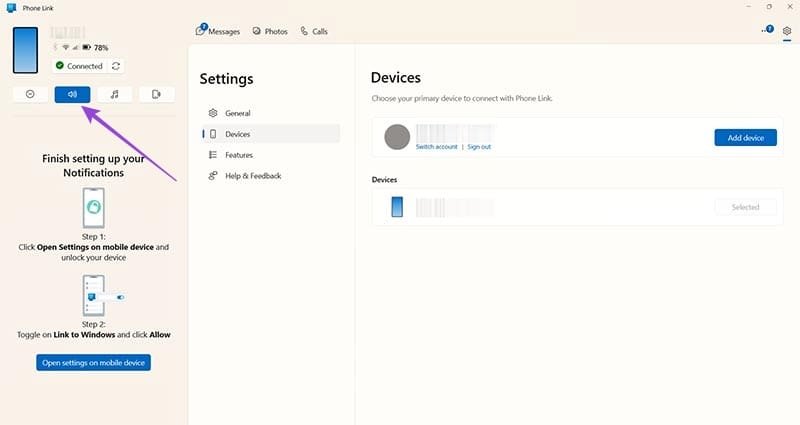Open the music audio player button
The height and width of the screenshot is (425, 800).
[x=115, y=94]
